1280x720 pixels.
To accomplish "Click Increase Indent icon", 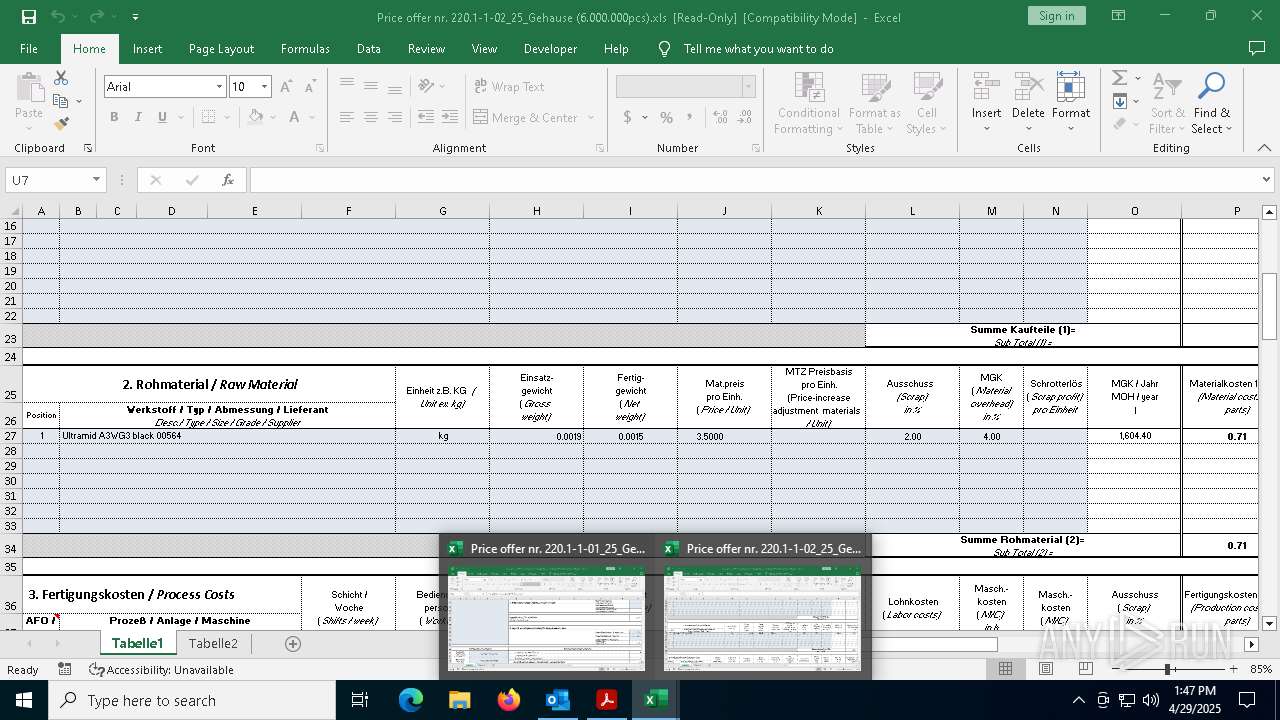I will click(x=449, y=117).
